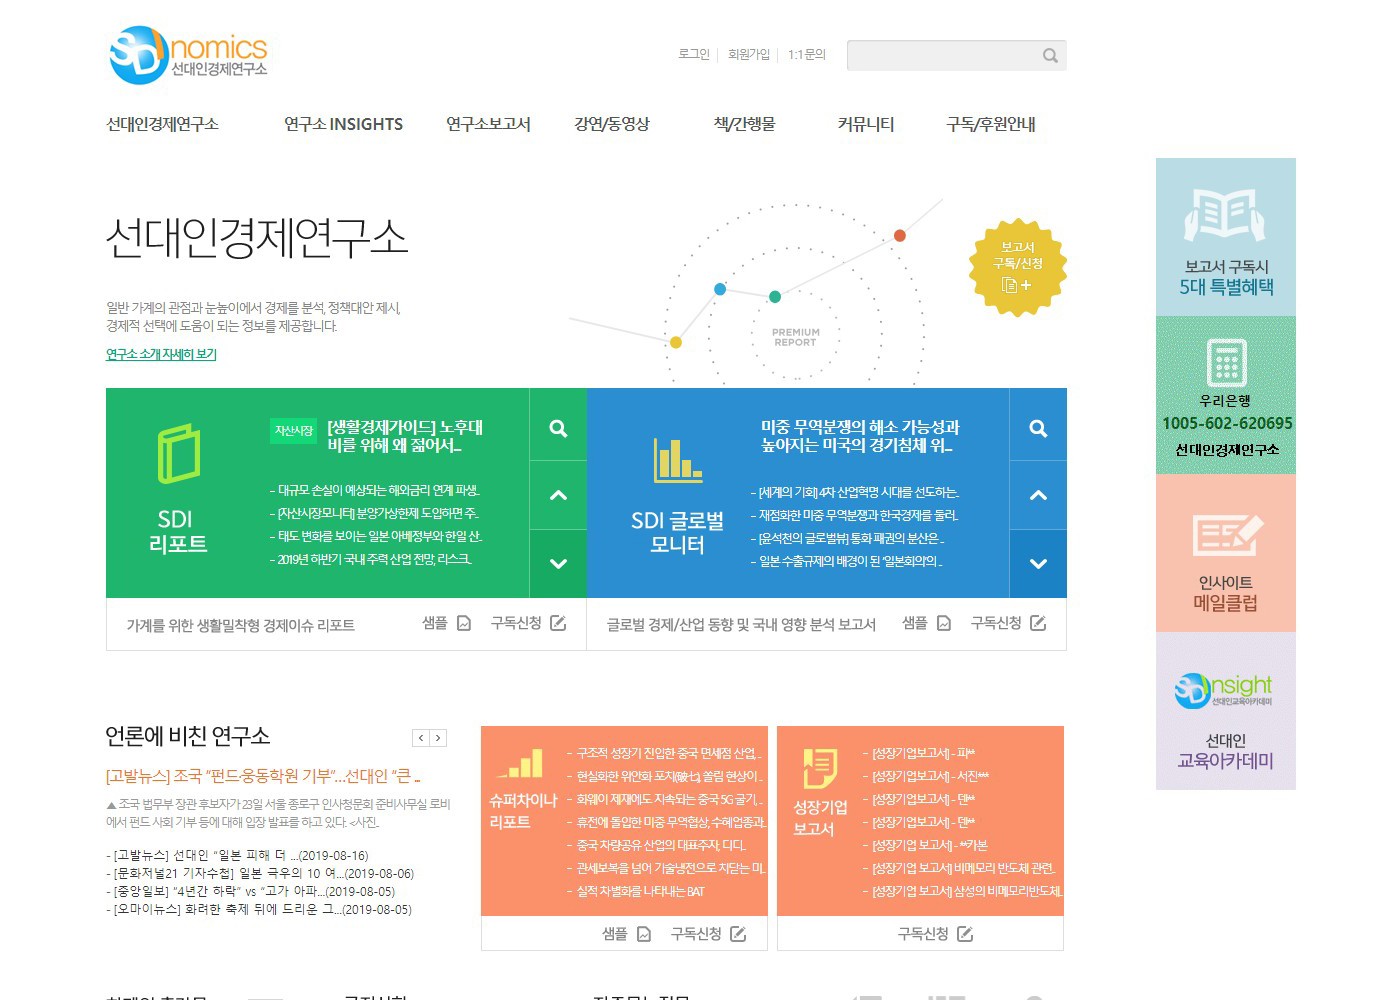Click the 연구소 소개 자세히 보기 link
This screenshot has height=1000, width=1400.
click(x=161, y=354)
